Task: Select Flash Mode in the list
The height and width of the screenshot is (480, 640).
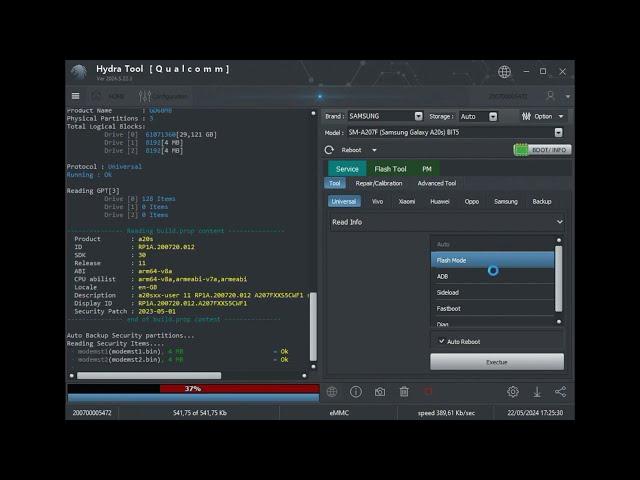Action: click(492, 260)
